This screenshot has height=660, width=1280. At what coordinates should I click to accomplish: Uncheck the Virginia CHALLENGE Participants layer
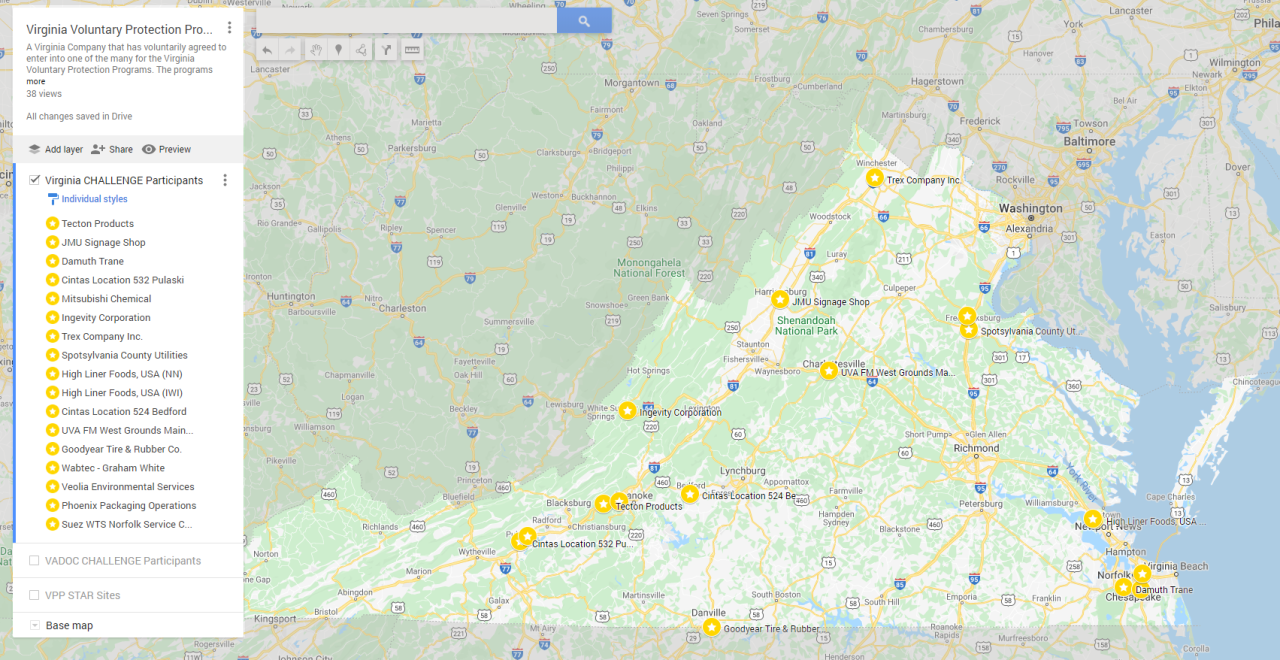[35, 180]
